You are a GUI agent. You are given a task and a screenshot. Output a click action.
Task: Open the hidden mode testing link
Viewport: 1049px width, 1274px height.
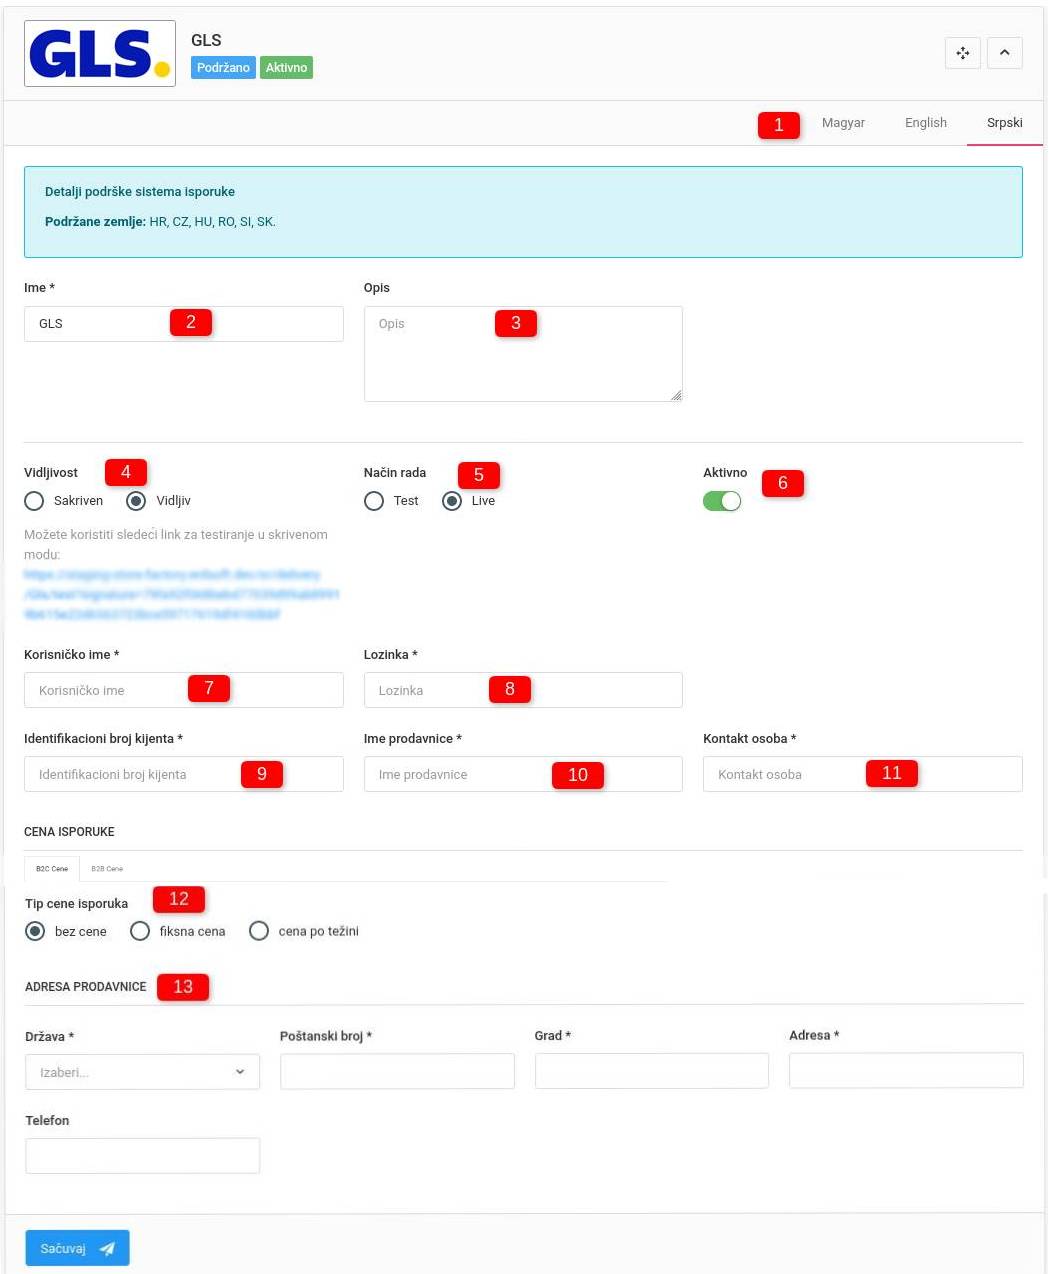click(x=182, y=594)
